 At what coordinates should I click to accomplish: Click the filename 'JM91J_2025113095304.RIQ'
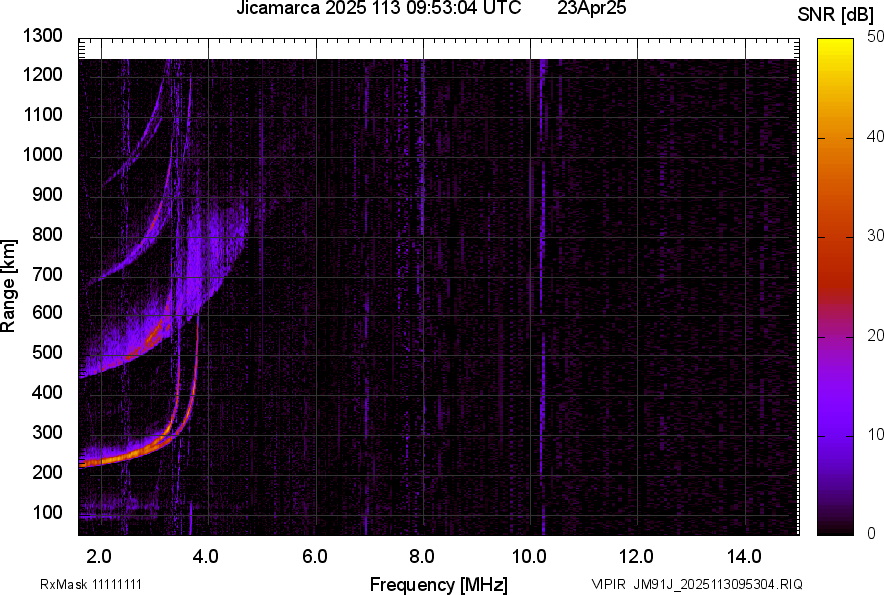[718, 584]
